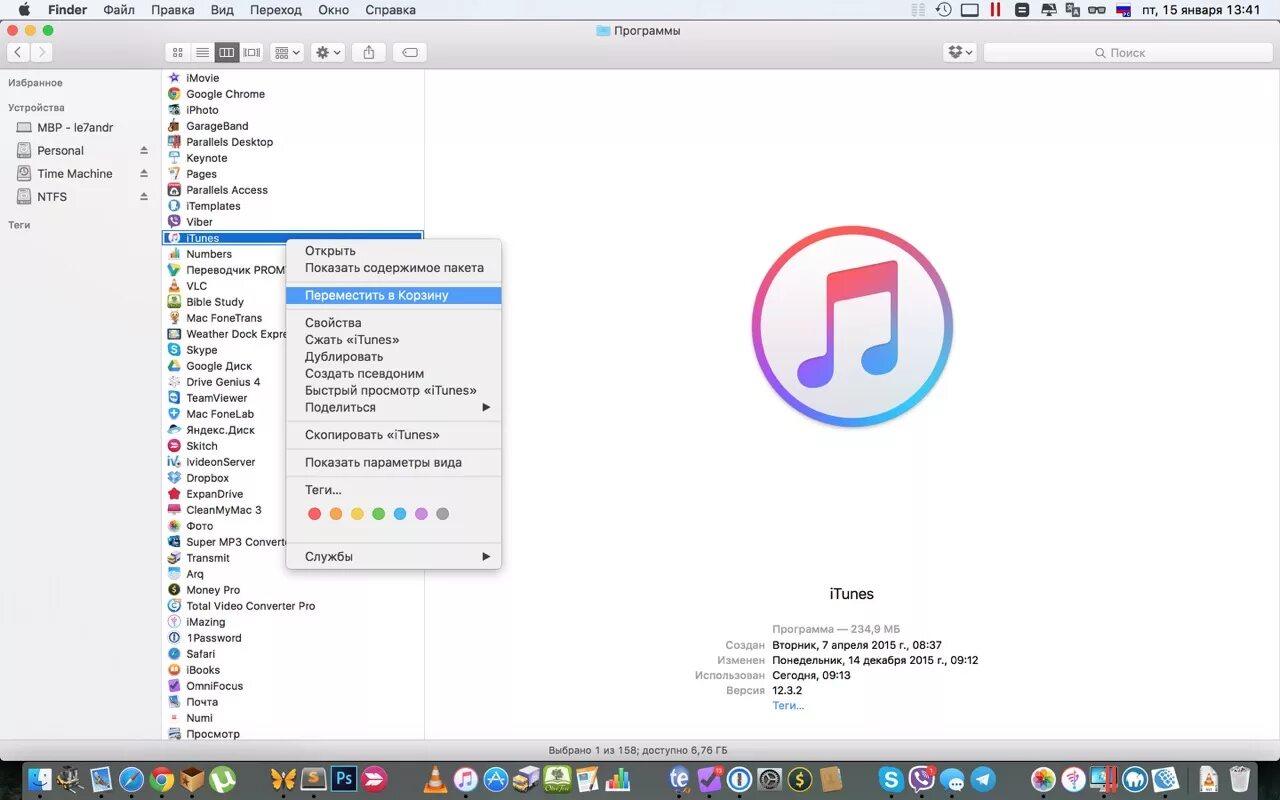The height and width of the screenshot is (800, 1280).
Task: Expand the Службы submenu
Action: [394, 557]
